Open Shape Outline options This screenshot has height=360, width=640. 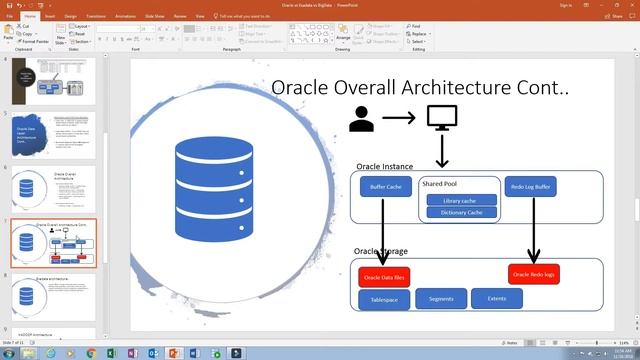[x=383, y=34]
